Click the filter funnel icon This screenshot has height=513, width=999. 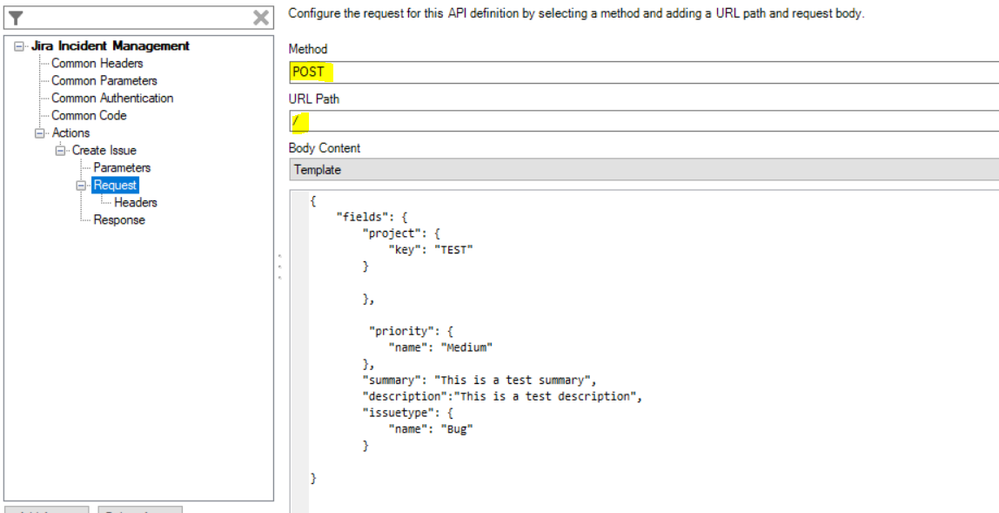[x=16, y=17]
